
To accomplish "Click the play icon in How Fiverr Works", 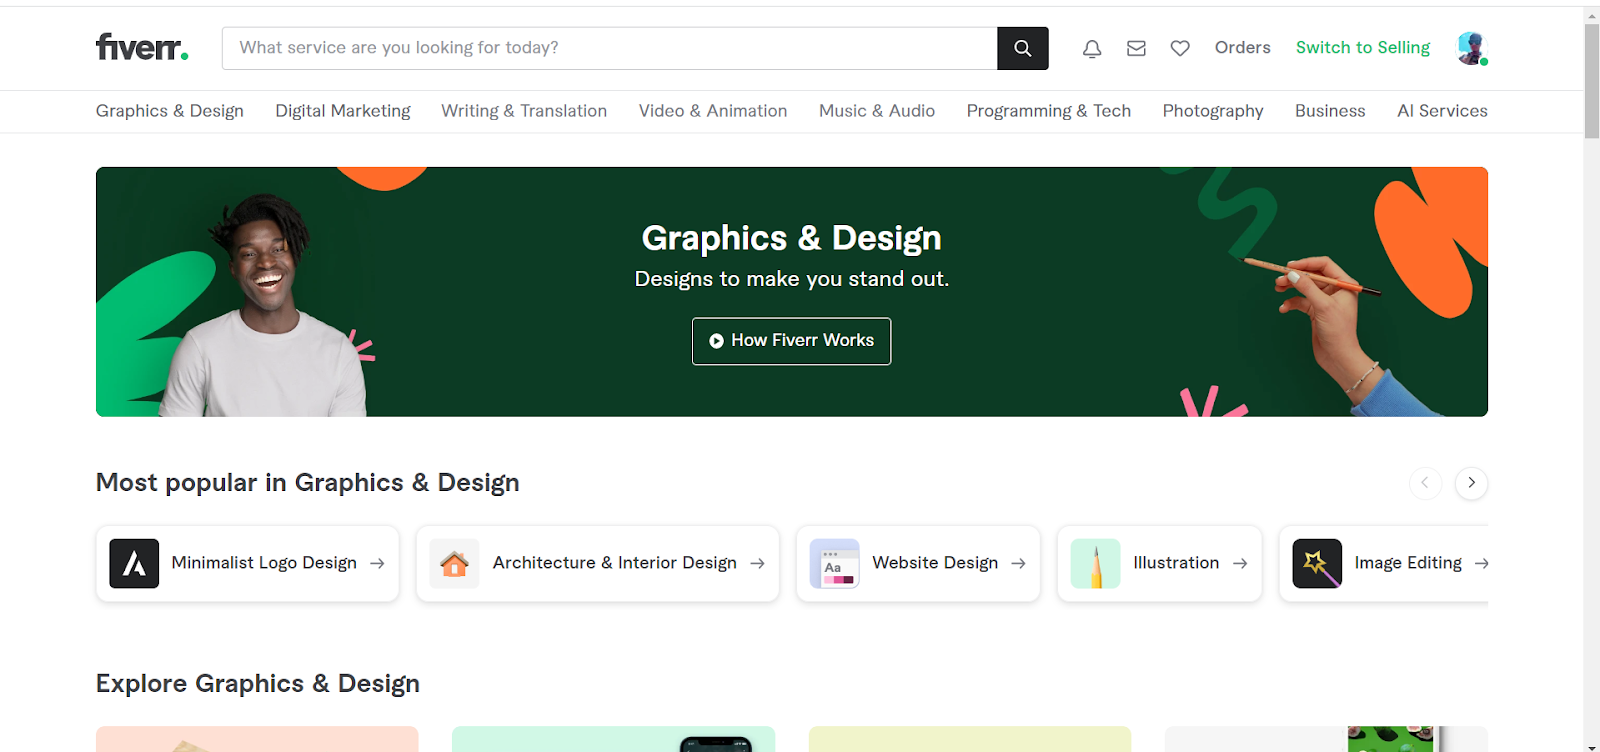I will click(x=716, y=341).
